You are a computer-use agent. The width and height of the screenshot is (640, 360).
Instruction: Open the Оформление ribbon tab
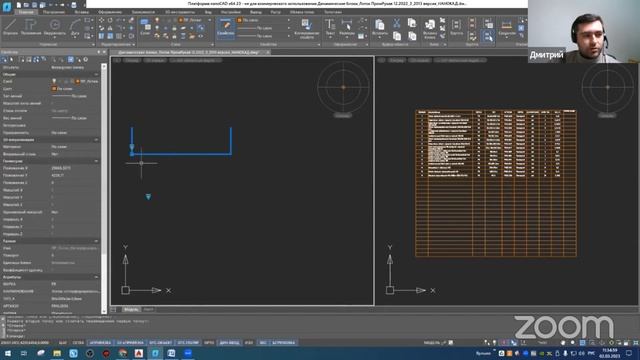pyautogui.click(x=110, y=12)
